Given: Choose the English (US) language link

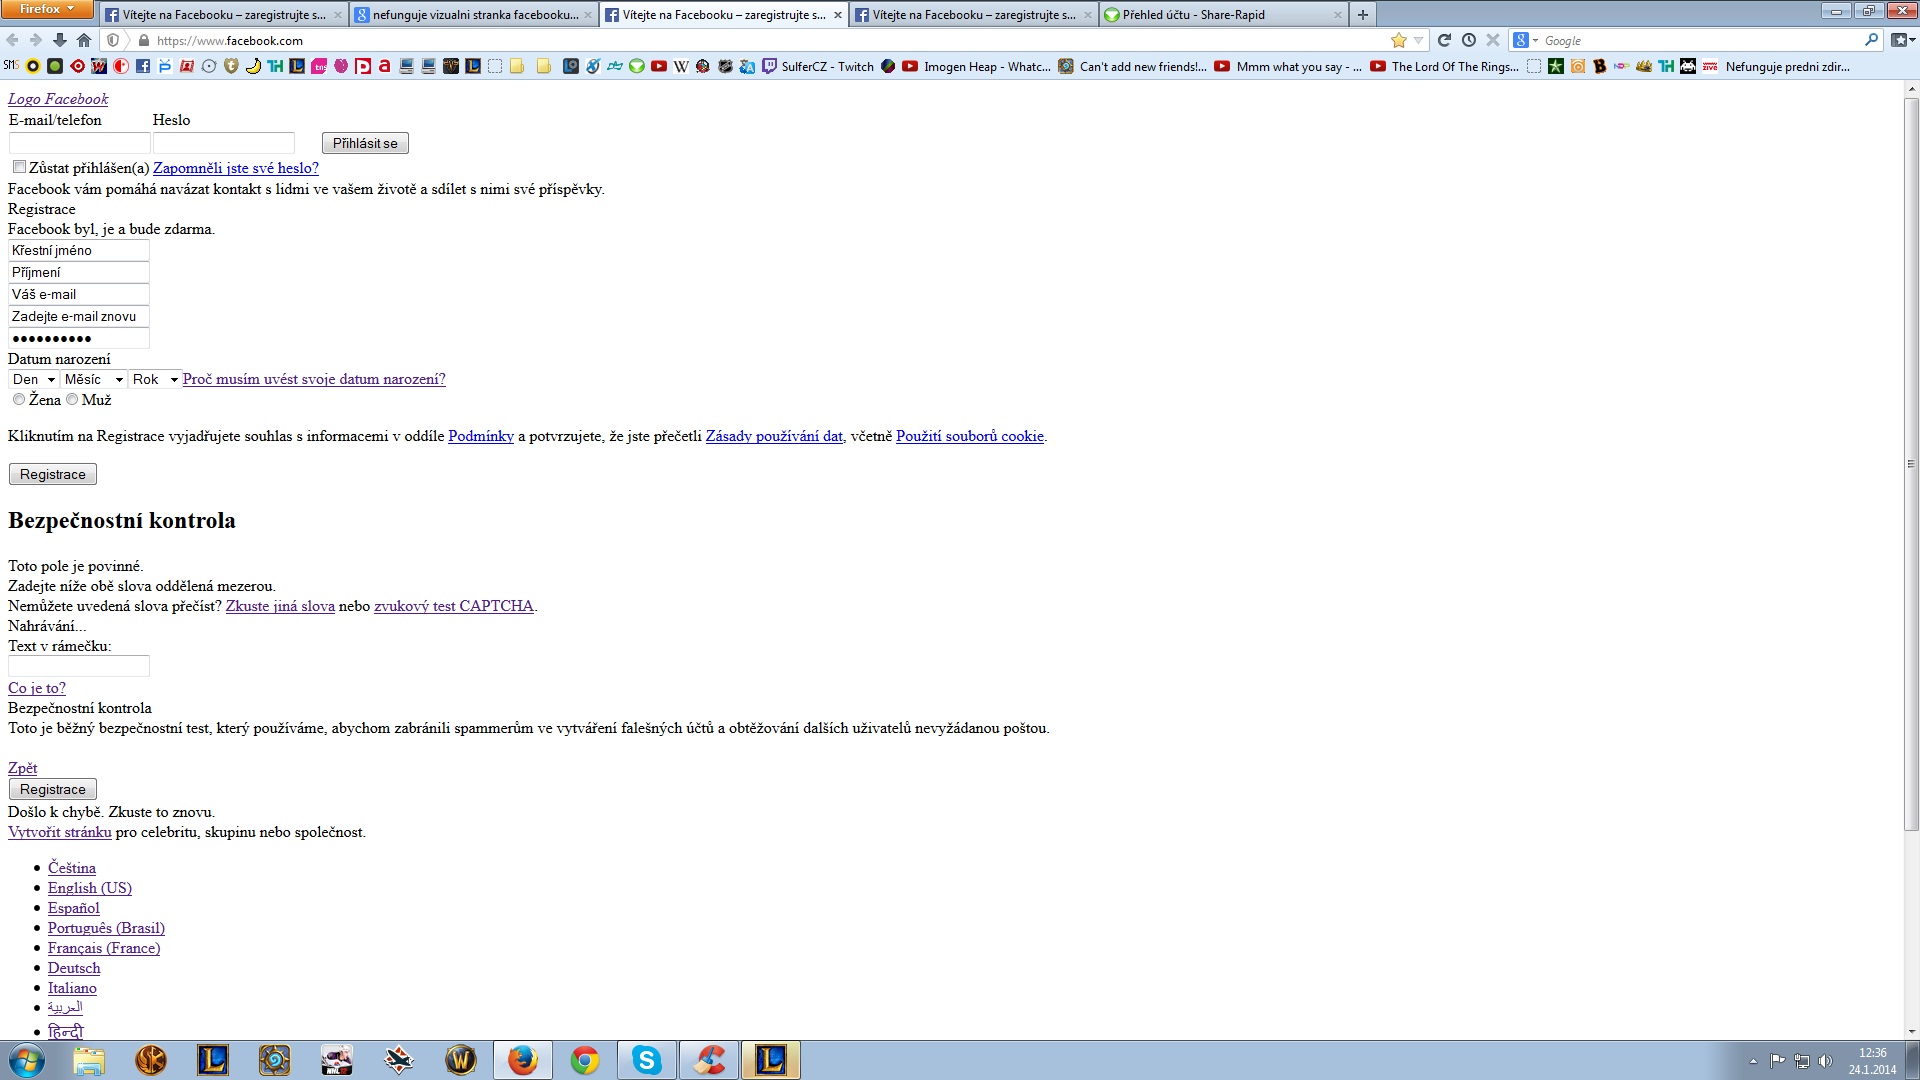Looking at the screenshot, I should pyautogui.click(x=90, y=888).
